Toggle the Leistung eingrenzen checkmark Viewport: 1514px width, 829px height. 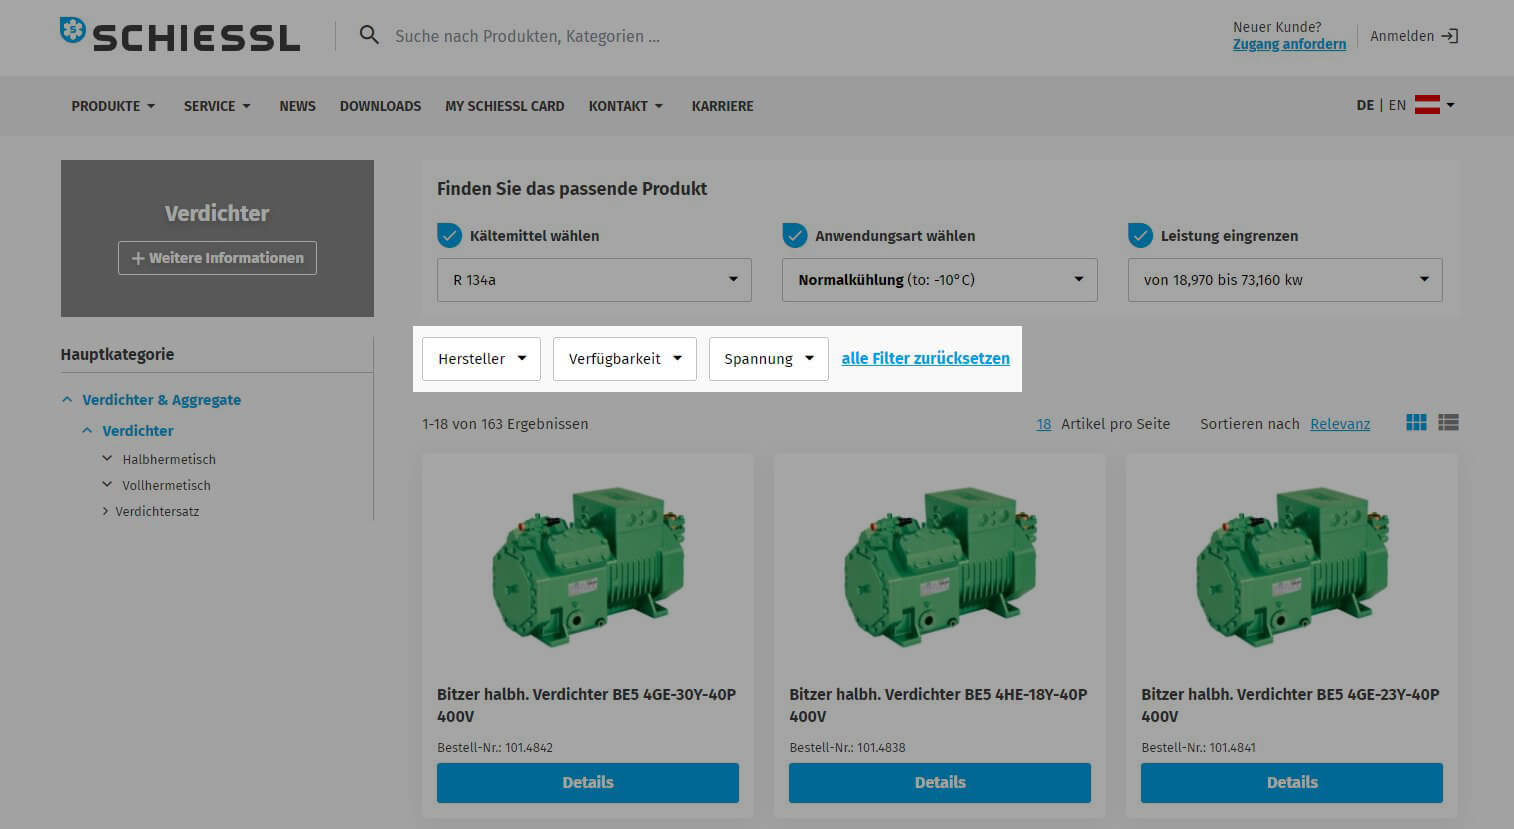[x=1140, y=236]
